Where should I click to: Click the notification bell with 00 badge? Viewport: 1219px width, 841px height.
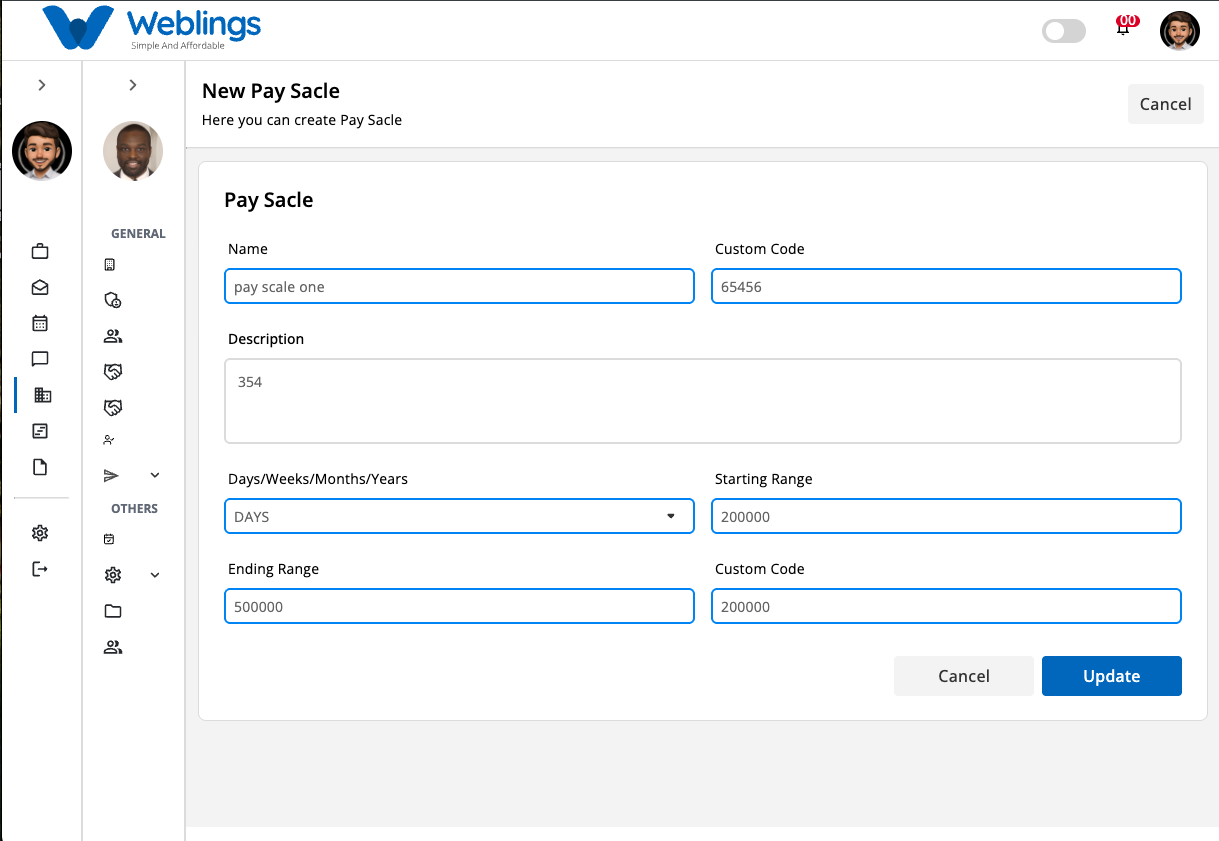tap(1123, 26)
